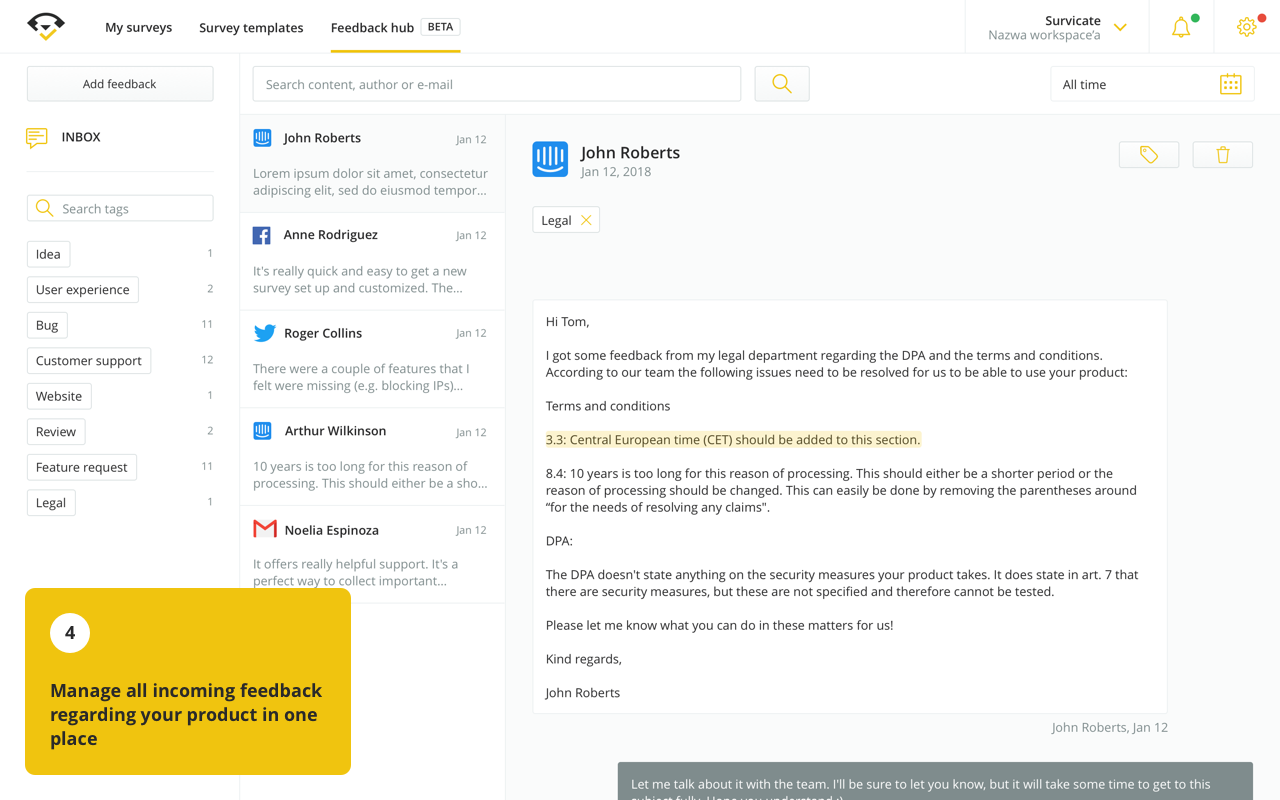The width and height of the screenshot is (1280, 800).
Task: Open settings gear icon
Action: coord(1246,27)
